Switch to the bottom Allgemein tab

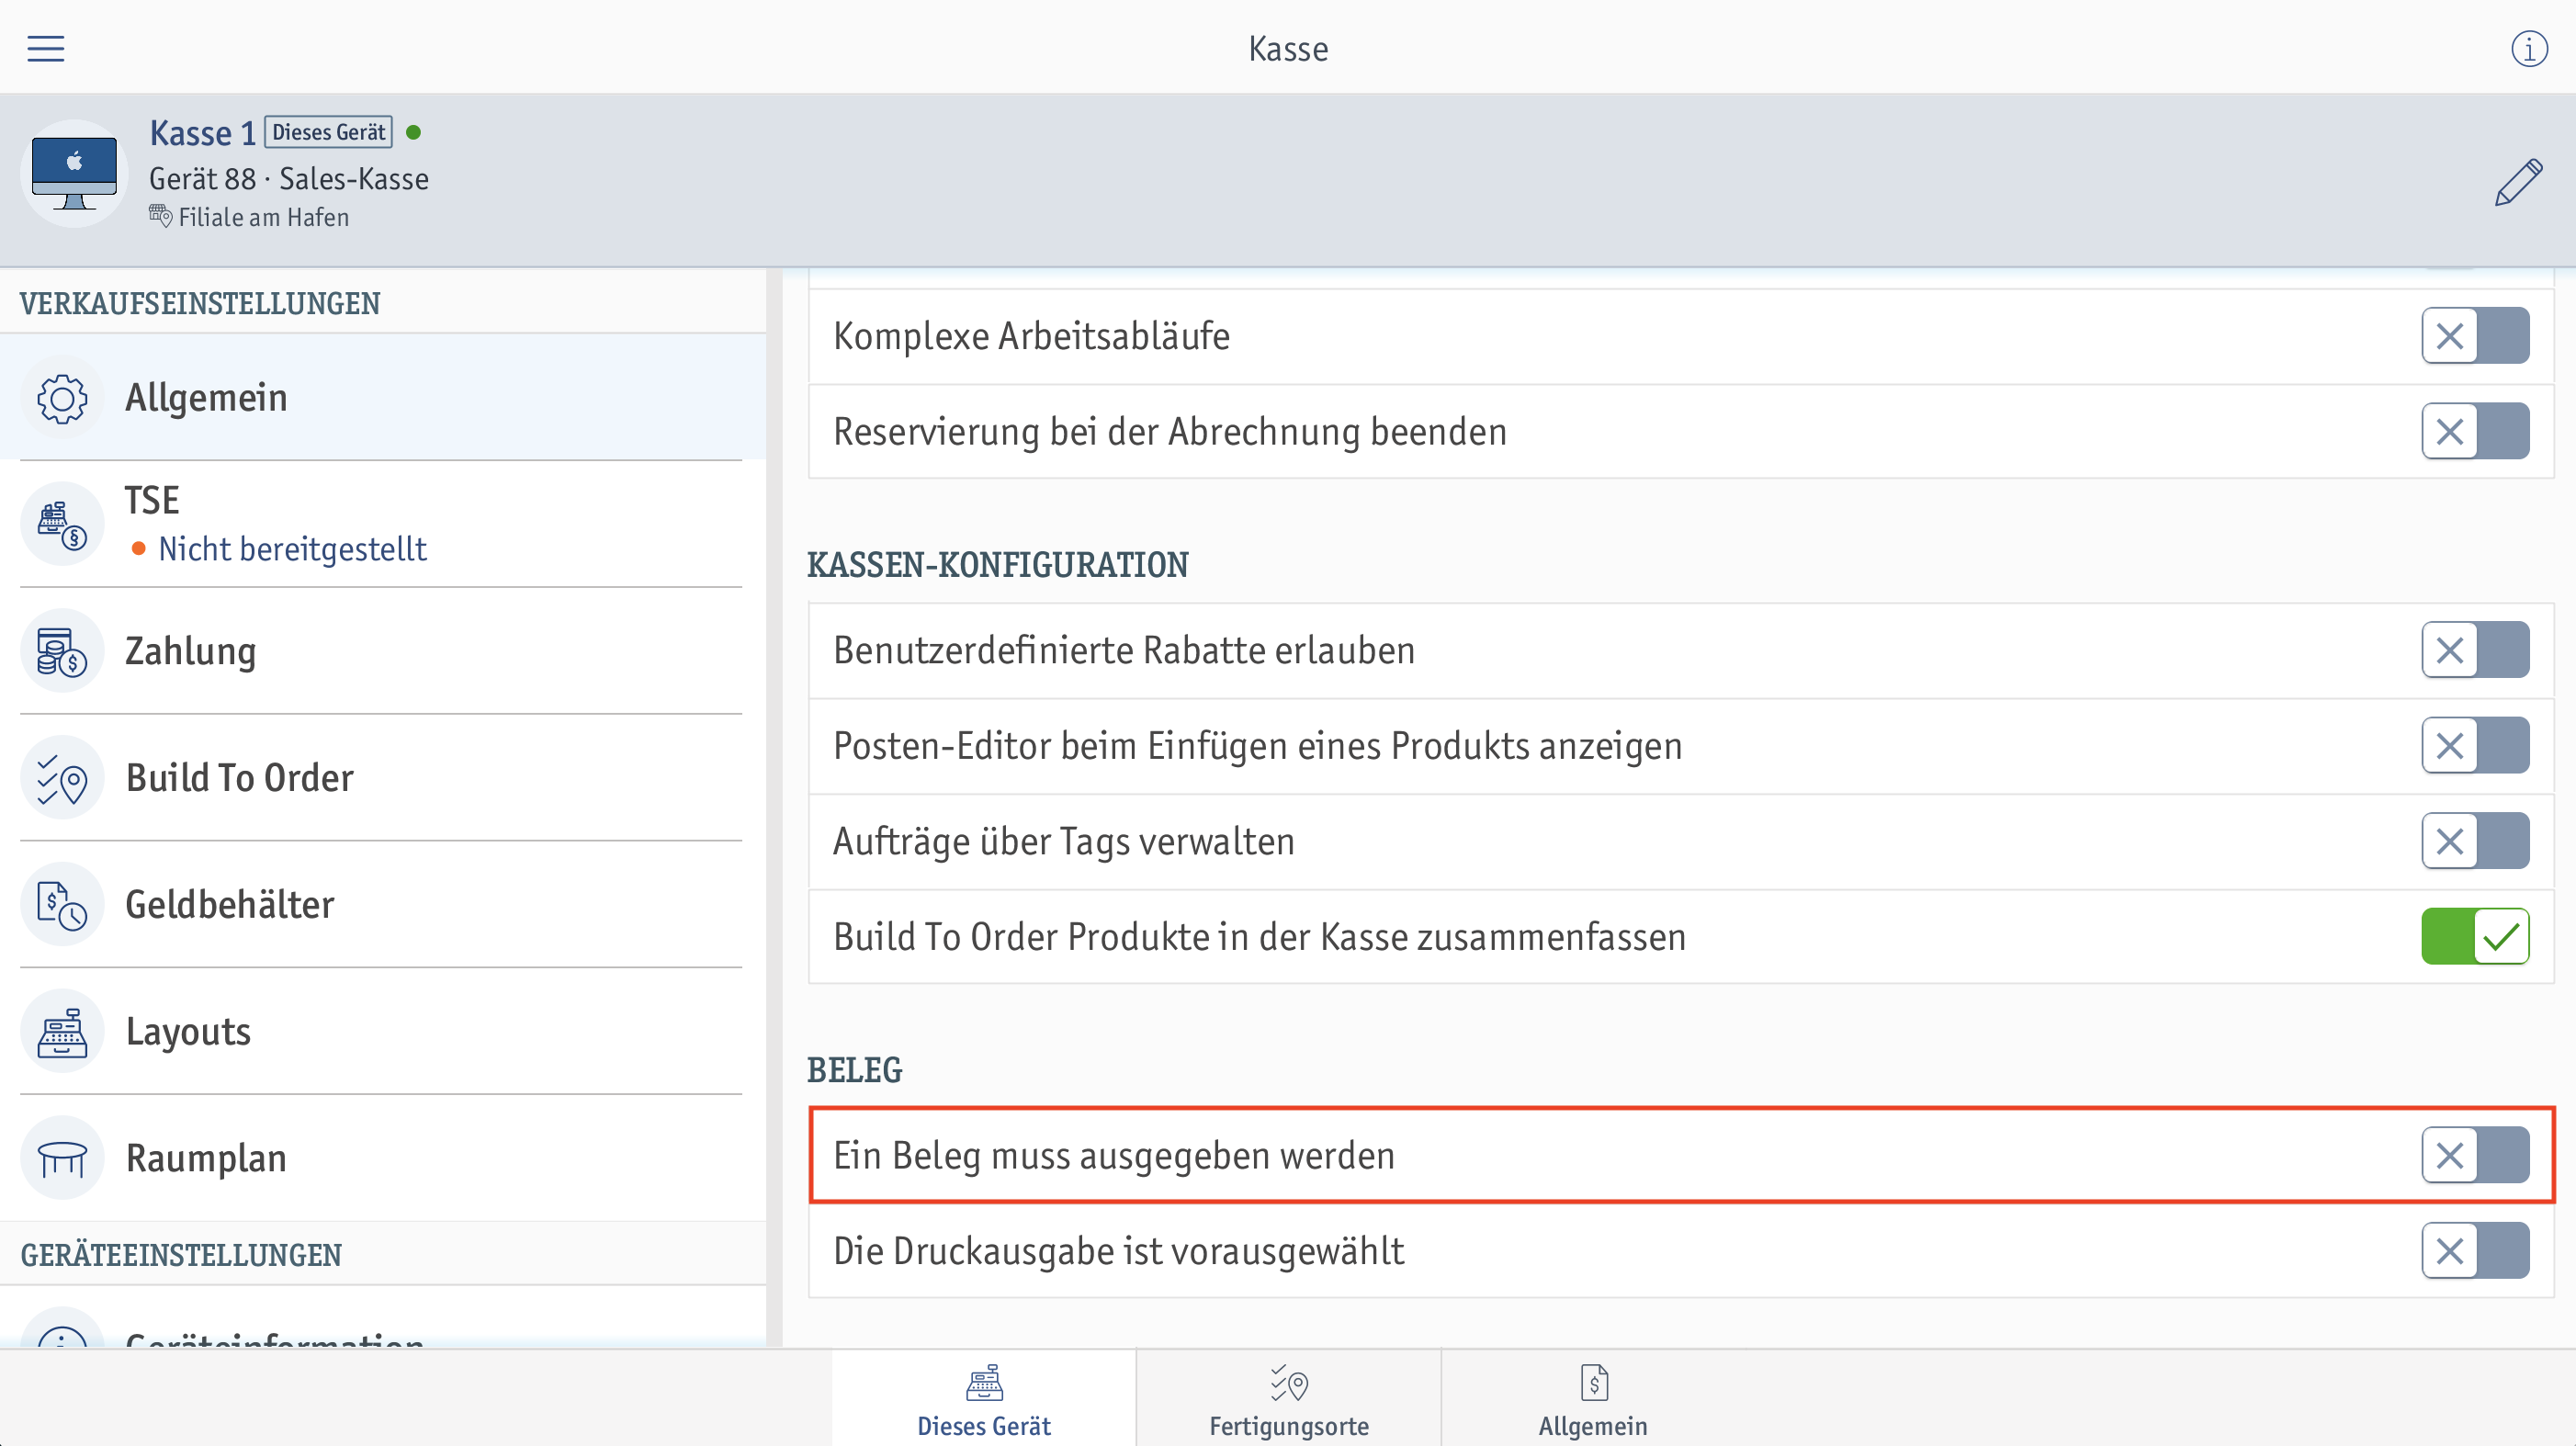coord(1593,1398)
